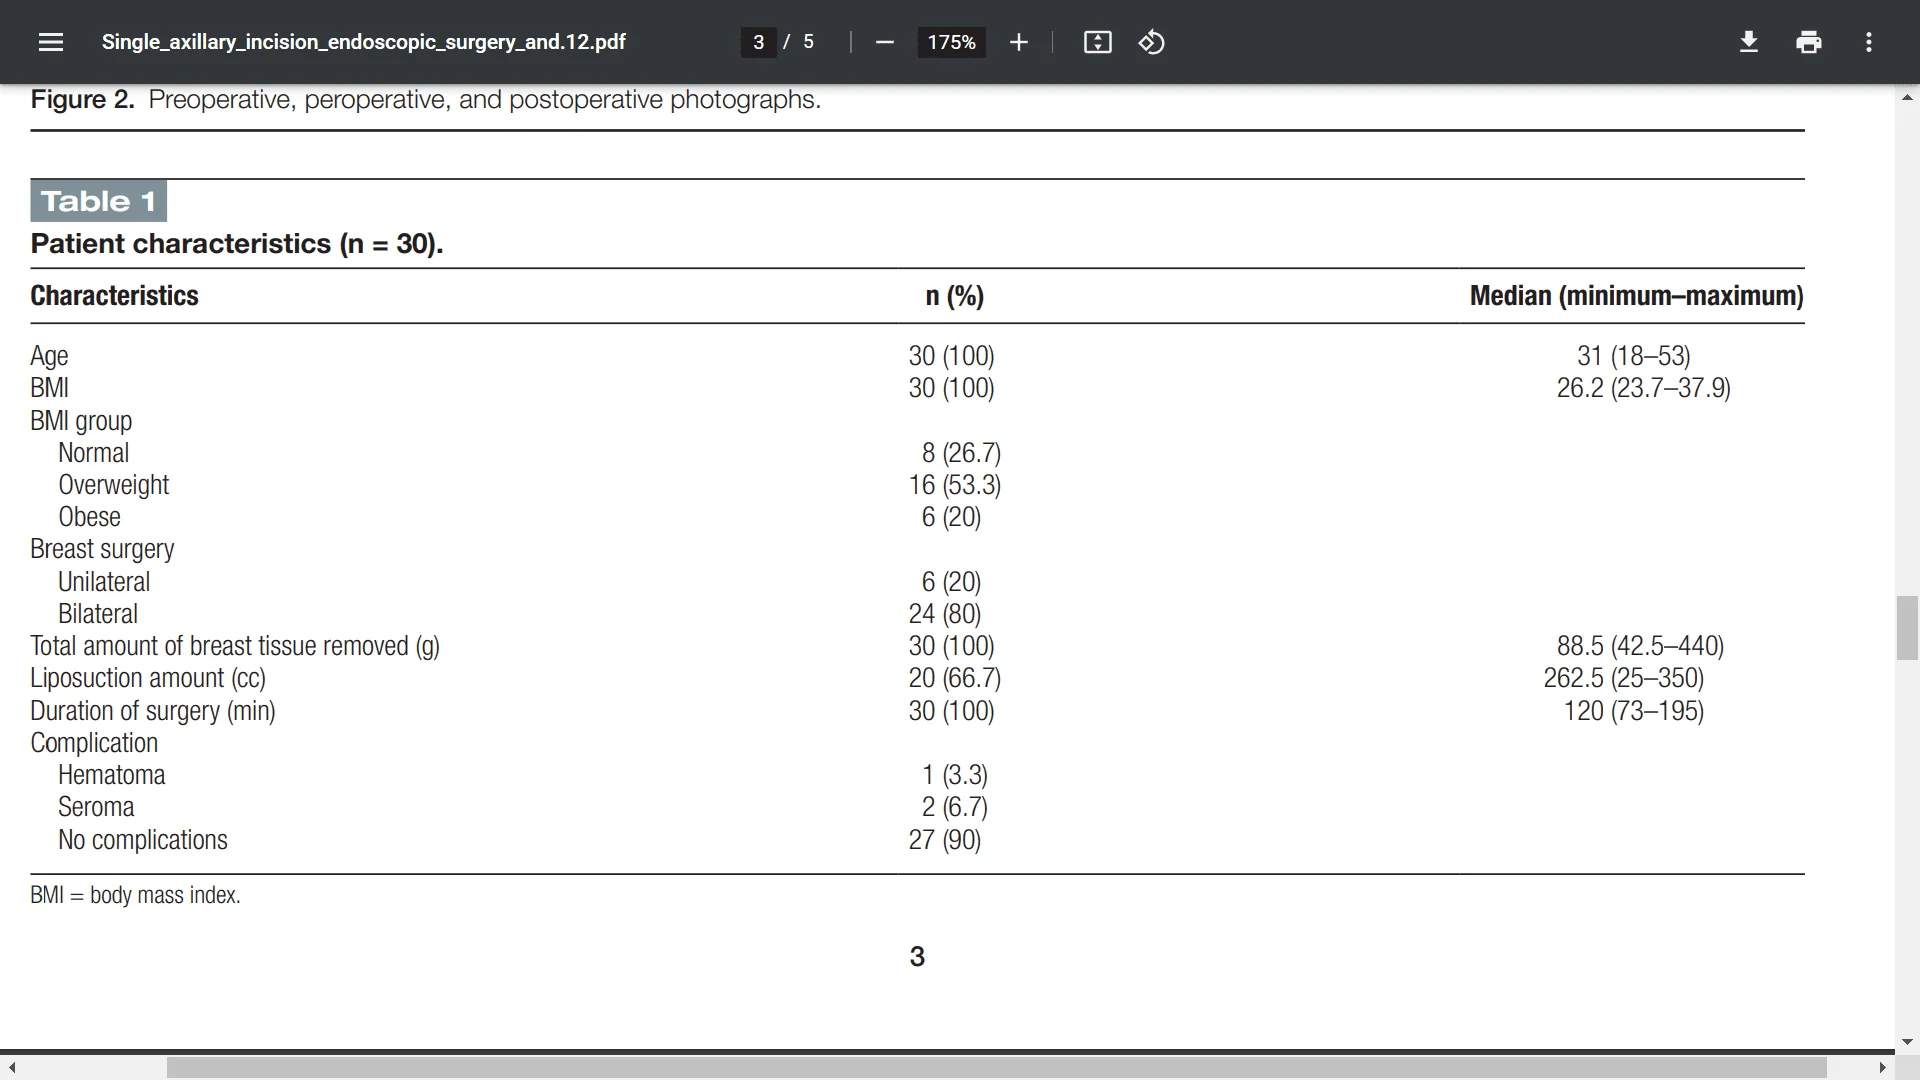This screenshot has width=1920, height=1080.
Task: Click the 'n (%)' column header
Action: tap(954, 296)
